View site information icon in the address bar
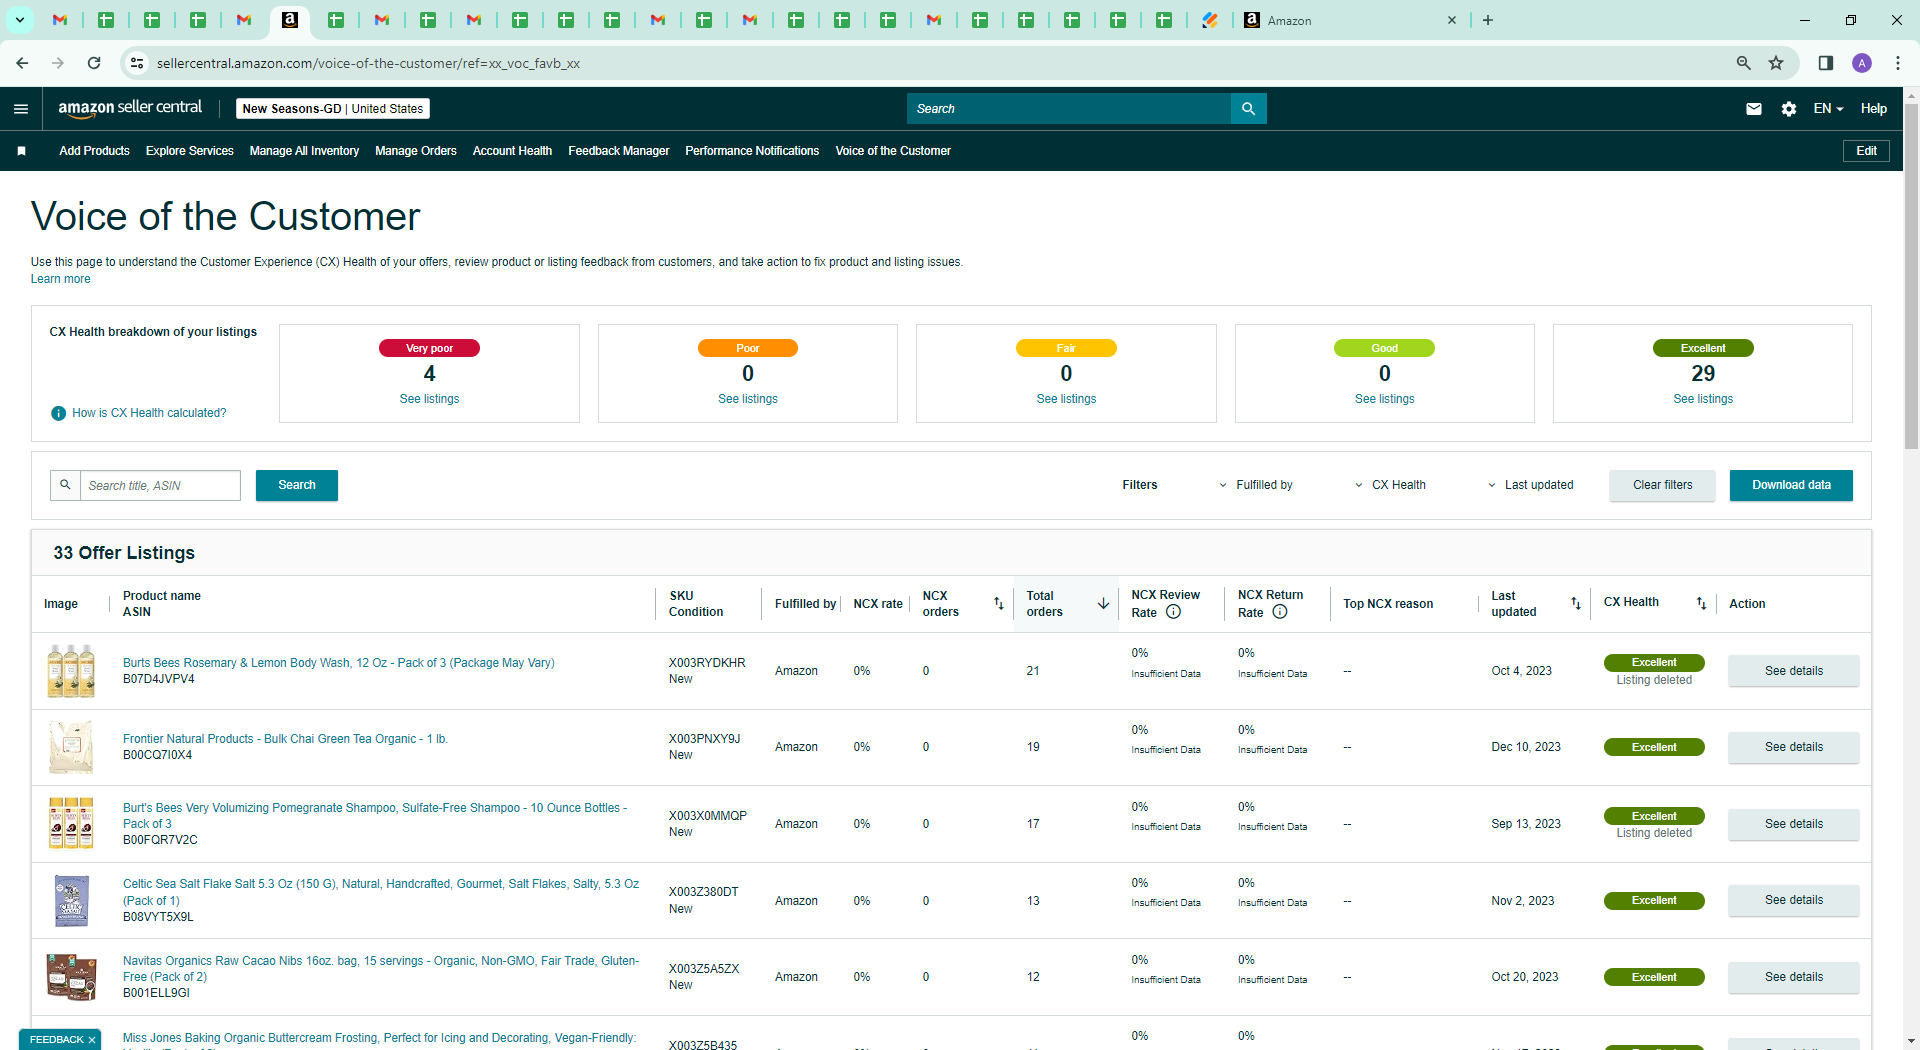This screenshot has width=1920, height=1050. (137, 63)
